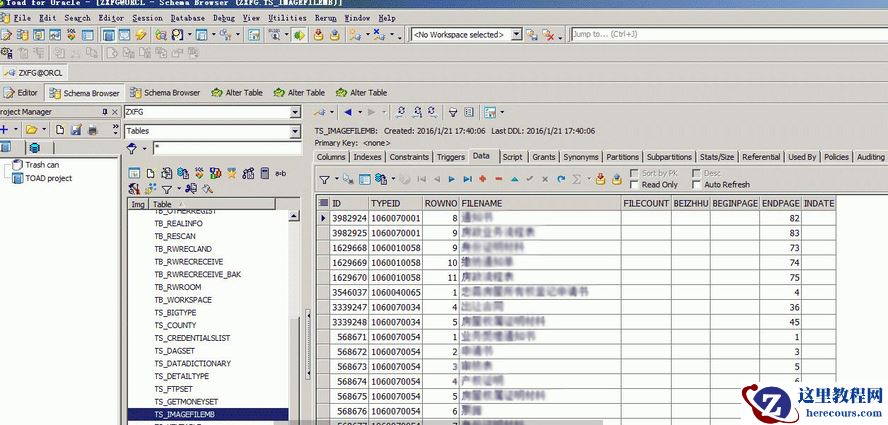Enable the Auto Refresh checkbox
The image size is (888, 425).
697,185
